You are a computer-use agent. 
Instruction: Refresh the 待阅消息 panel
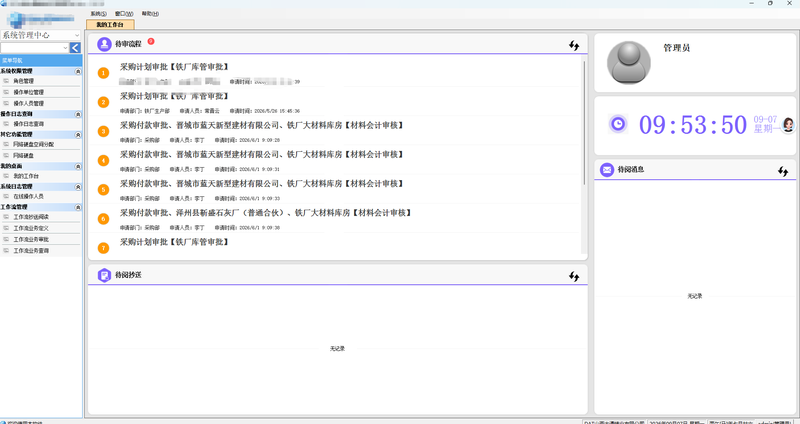tap(783, 171)
